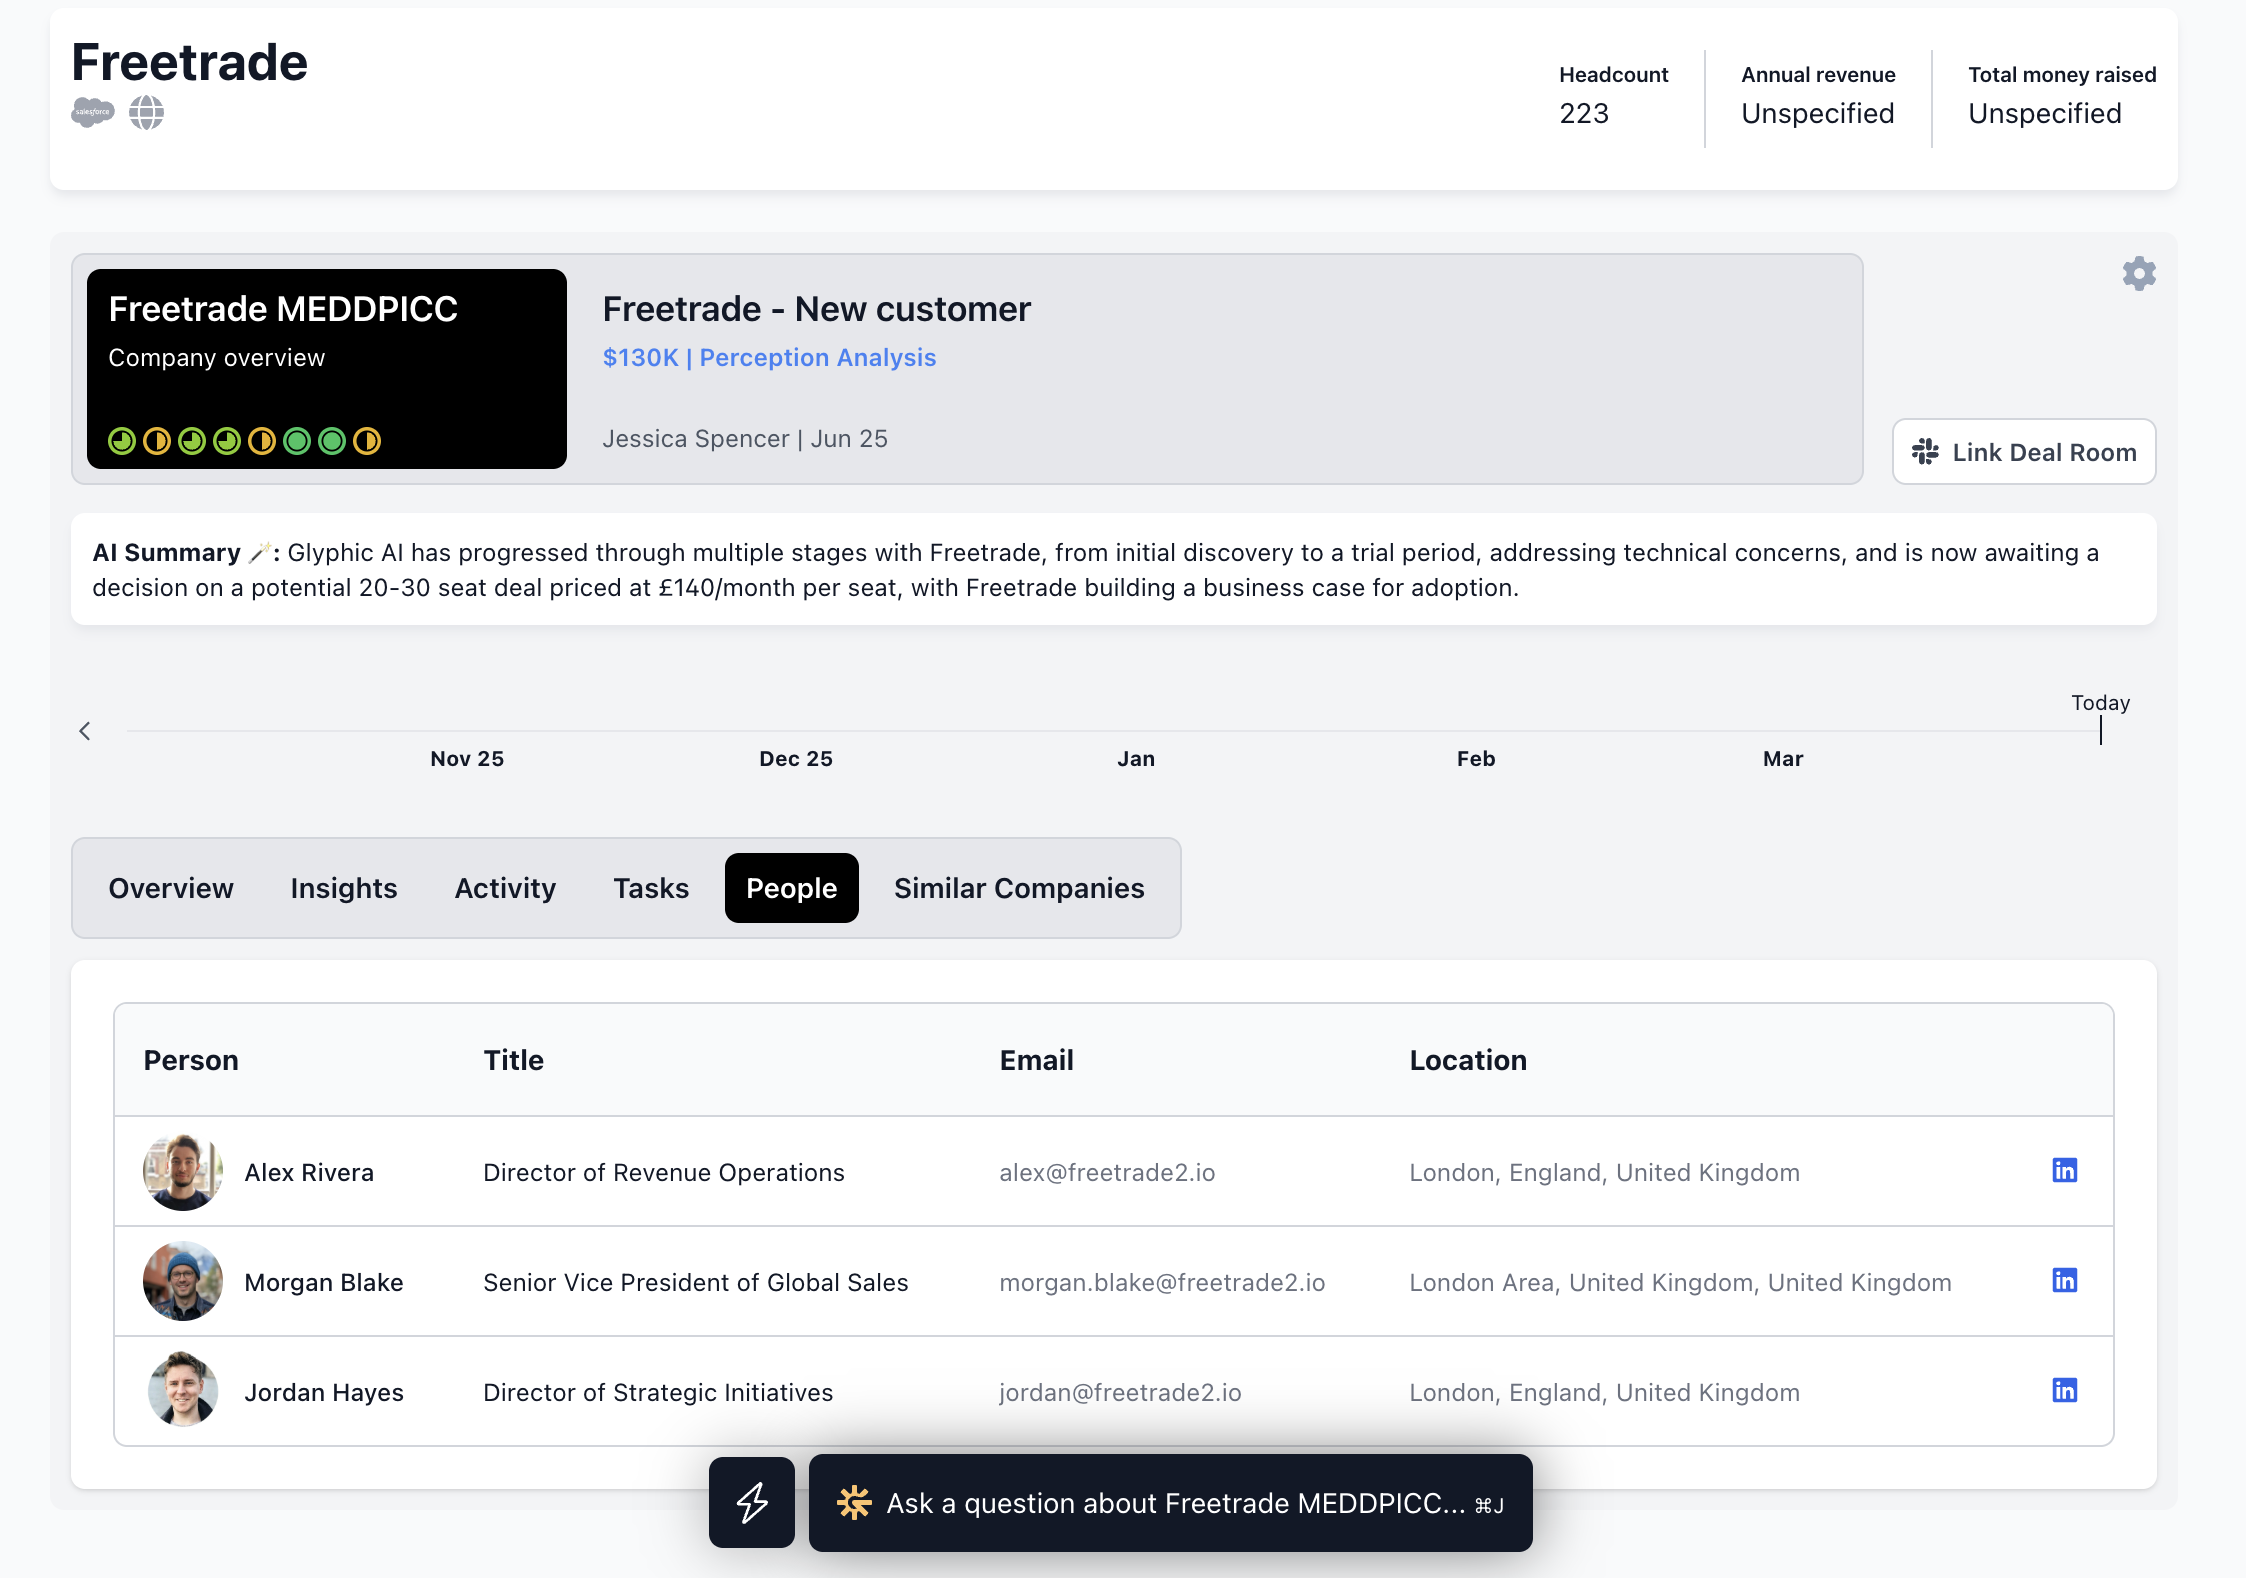
Task: Click the Annual revenue Unspecified value
Action: point(1818,113)
